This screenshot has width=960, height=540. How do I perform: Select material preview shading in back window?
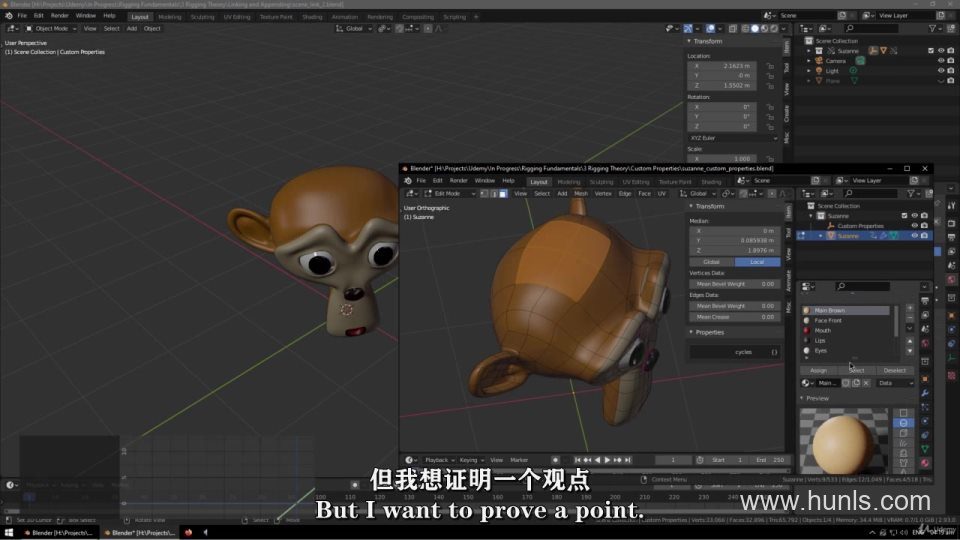765,29
